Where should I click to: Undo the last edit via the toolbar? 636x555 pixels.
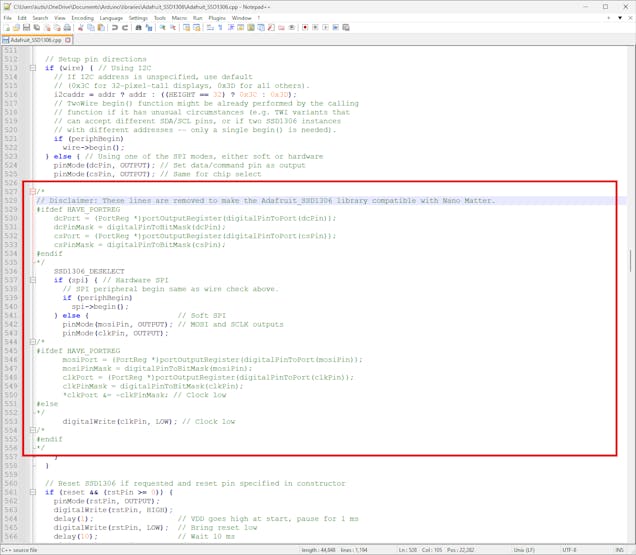point(114,28)
